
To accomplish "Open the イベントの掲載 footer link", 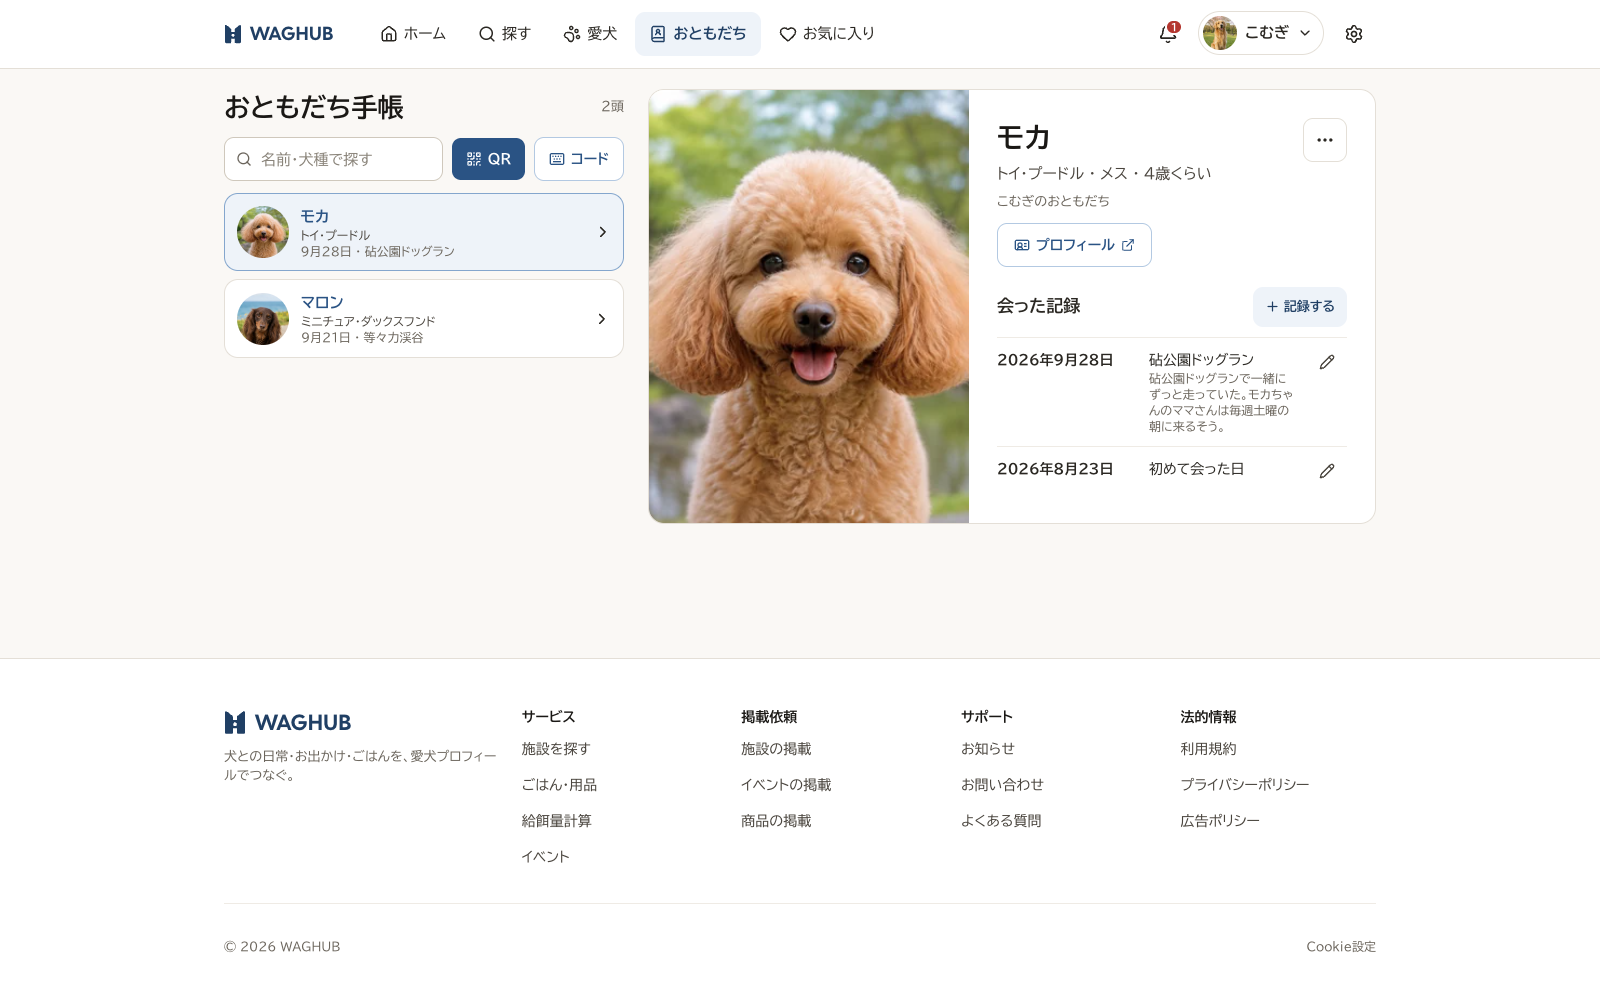I will [786, 785].
